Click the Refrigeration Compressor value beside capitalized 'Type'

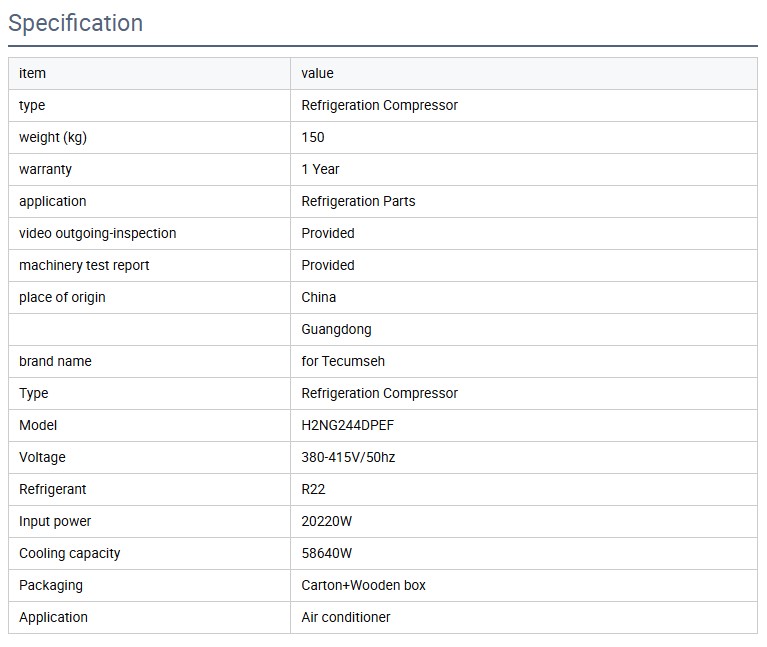(x=380, y=393)
